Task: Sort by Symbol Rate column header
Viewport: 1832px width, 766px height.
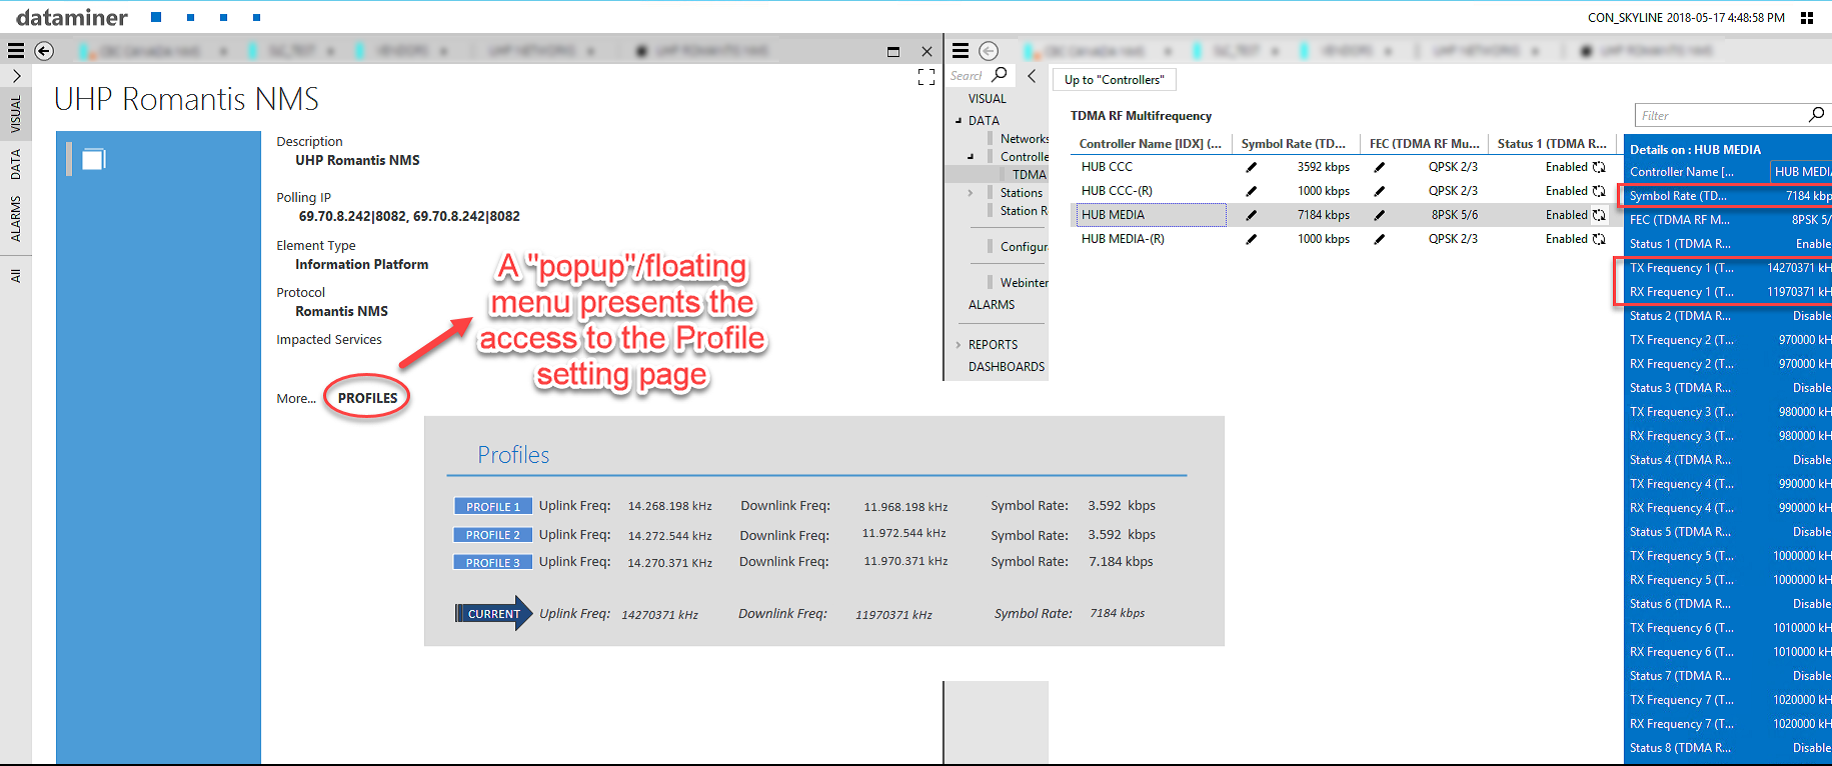Action: [1294, 144]
